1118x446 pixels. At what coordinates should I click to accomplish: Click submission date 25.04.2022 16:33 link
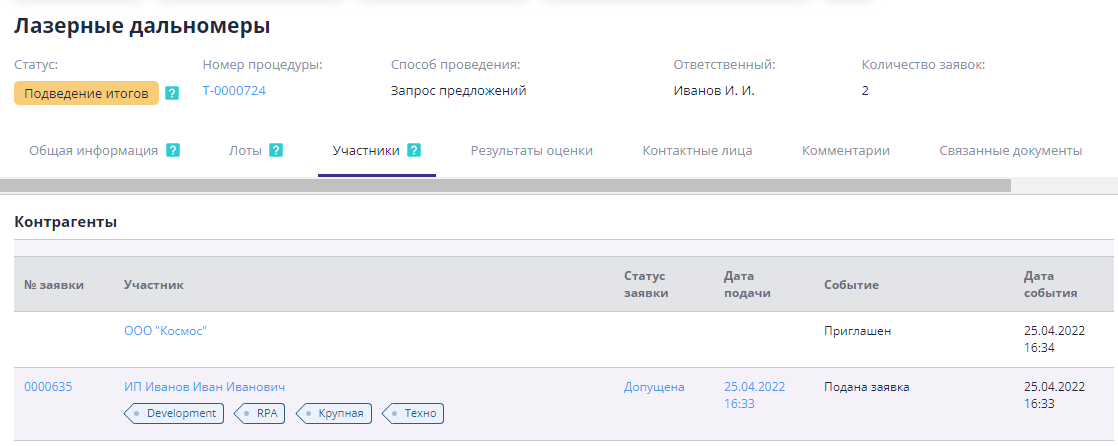point(754,395)
